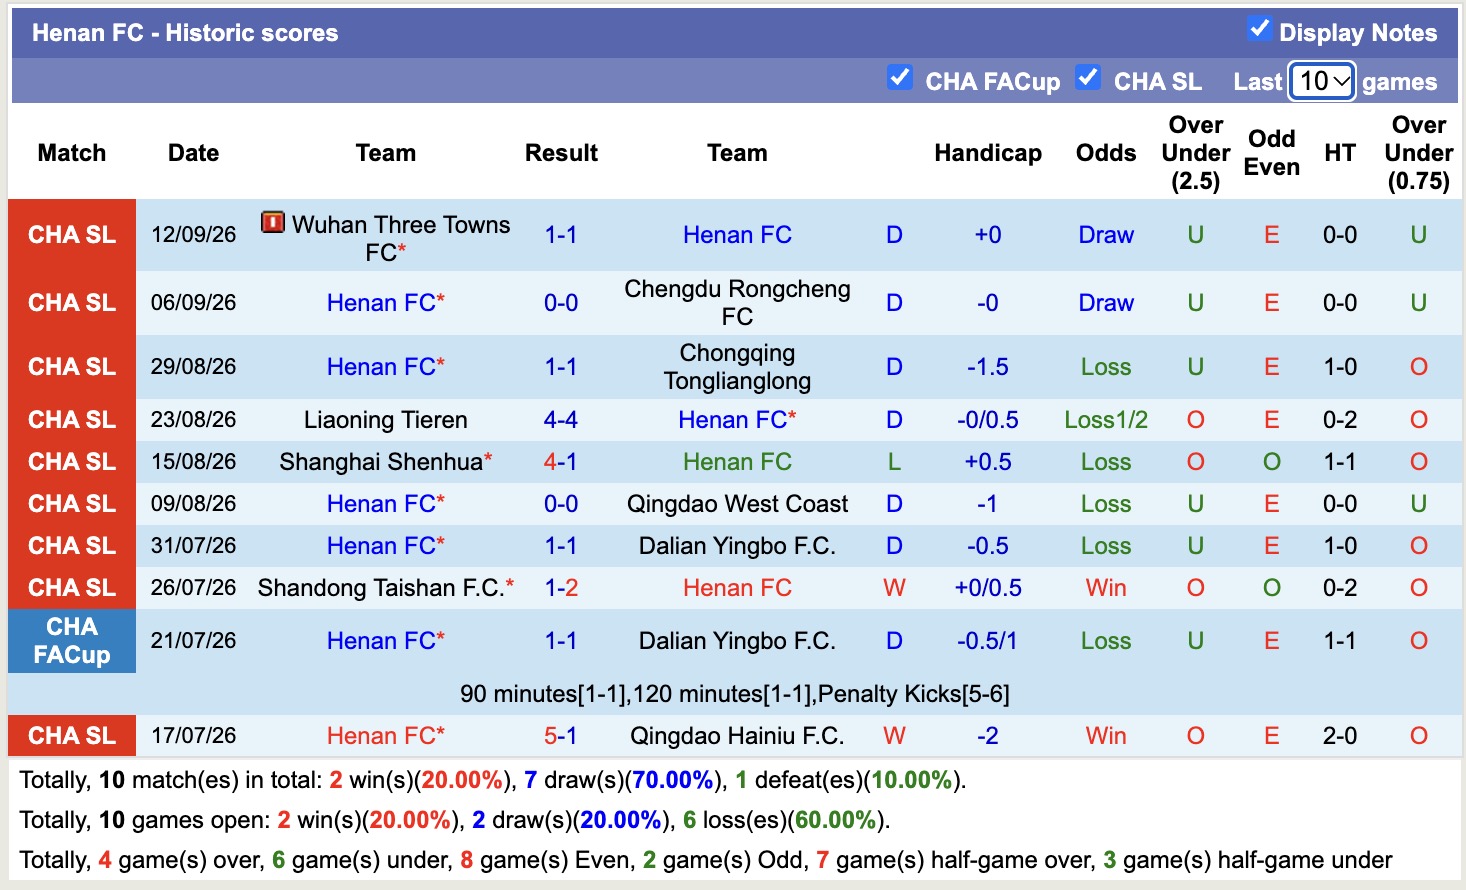Click the Win odds cell for 17/07/26
The height and width of the screenshot is (890, 1466).
pyautogui.click(x=1106, y=736)
